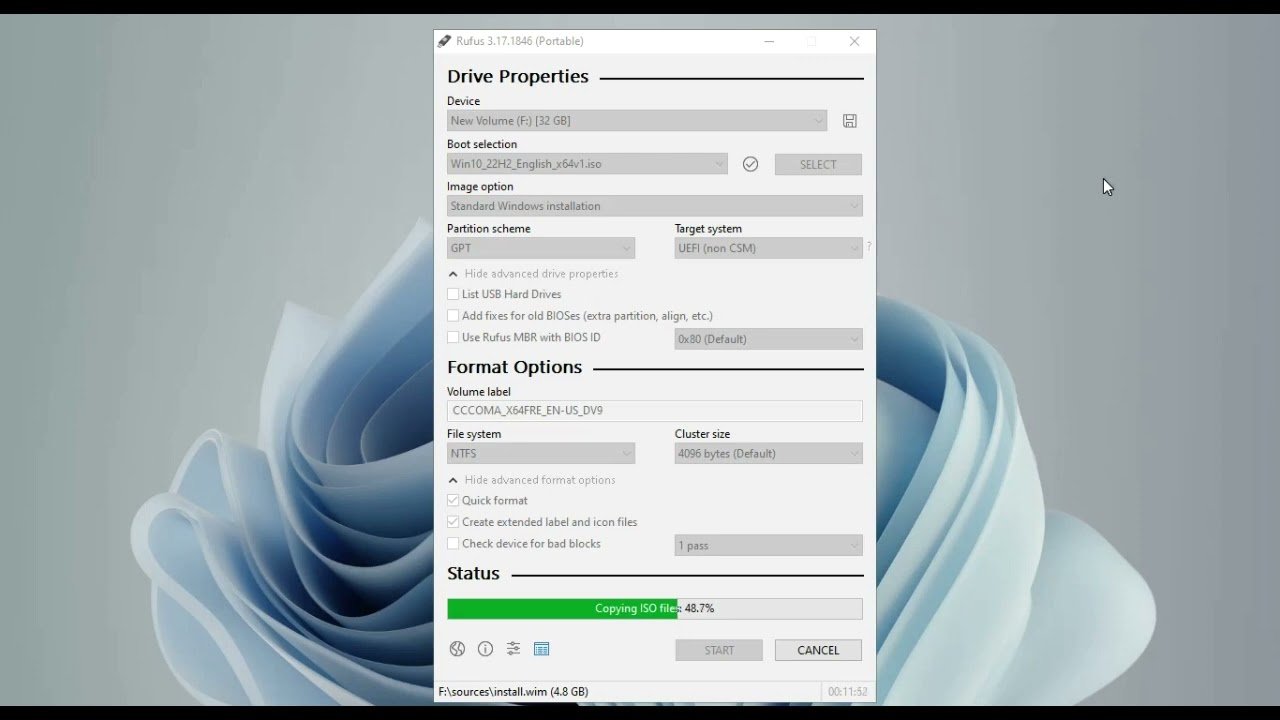Image resolution: width=1280 pixels, height=720 pixels.
Task: Collapse Hide advanced format options
Action: click(532, 480)
